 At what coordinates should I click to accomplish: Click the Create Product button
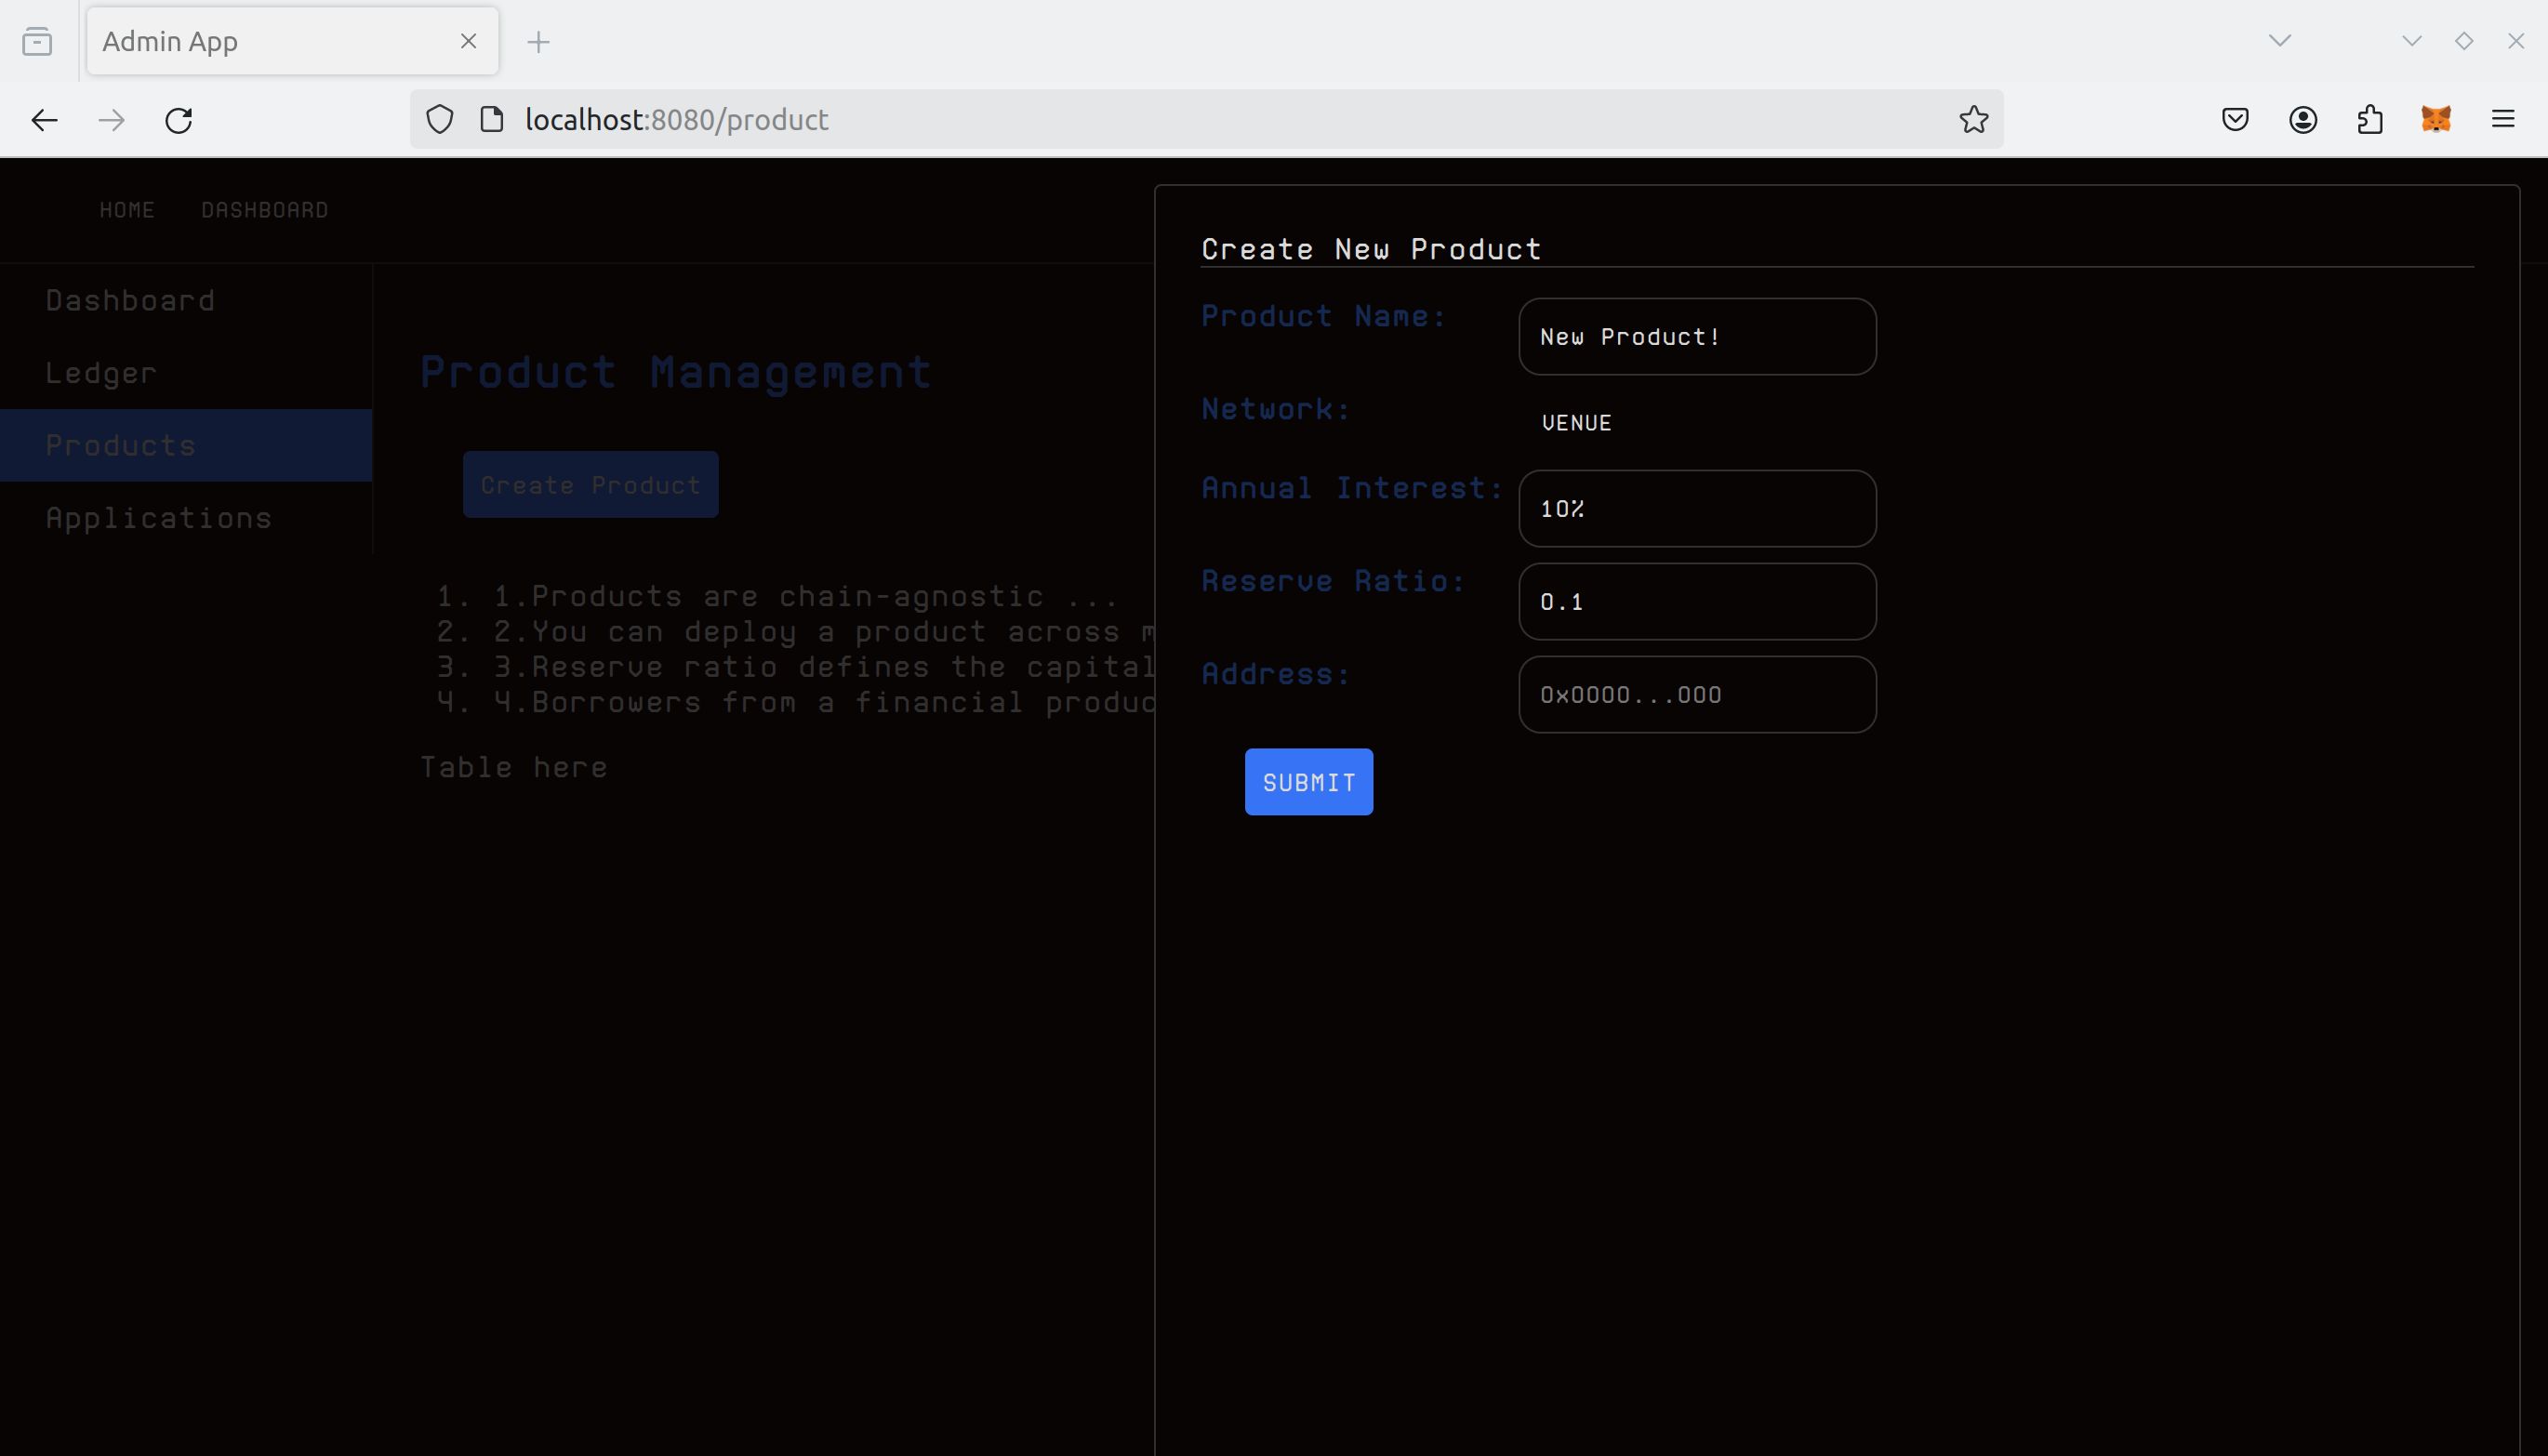coord(590,485)
